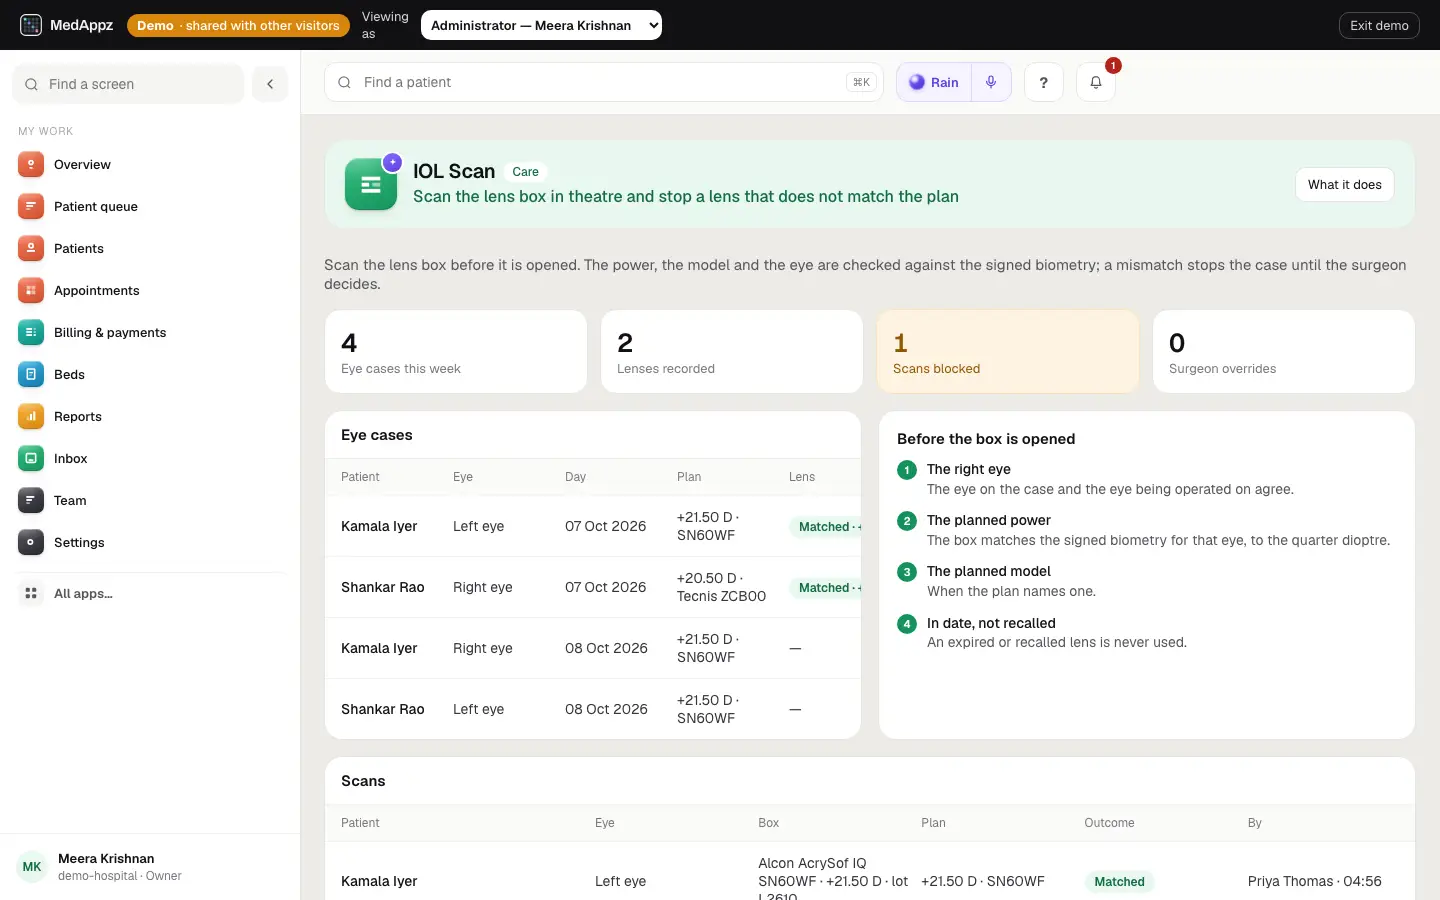Open the Beds sidebar icon
1440x900 pixels.
31,375
